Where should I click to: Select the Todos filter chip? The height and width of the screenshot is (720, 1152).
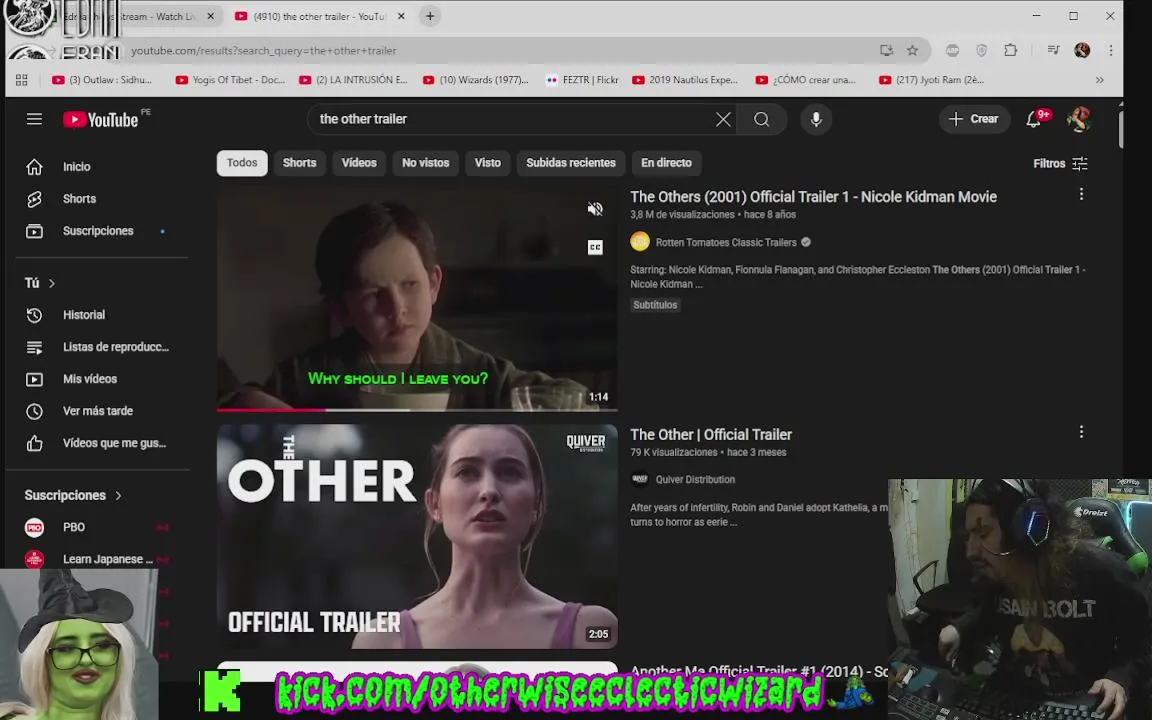coord(242,163)
